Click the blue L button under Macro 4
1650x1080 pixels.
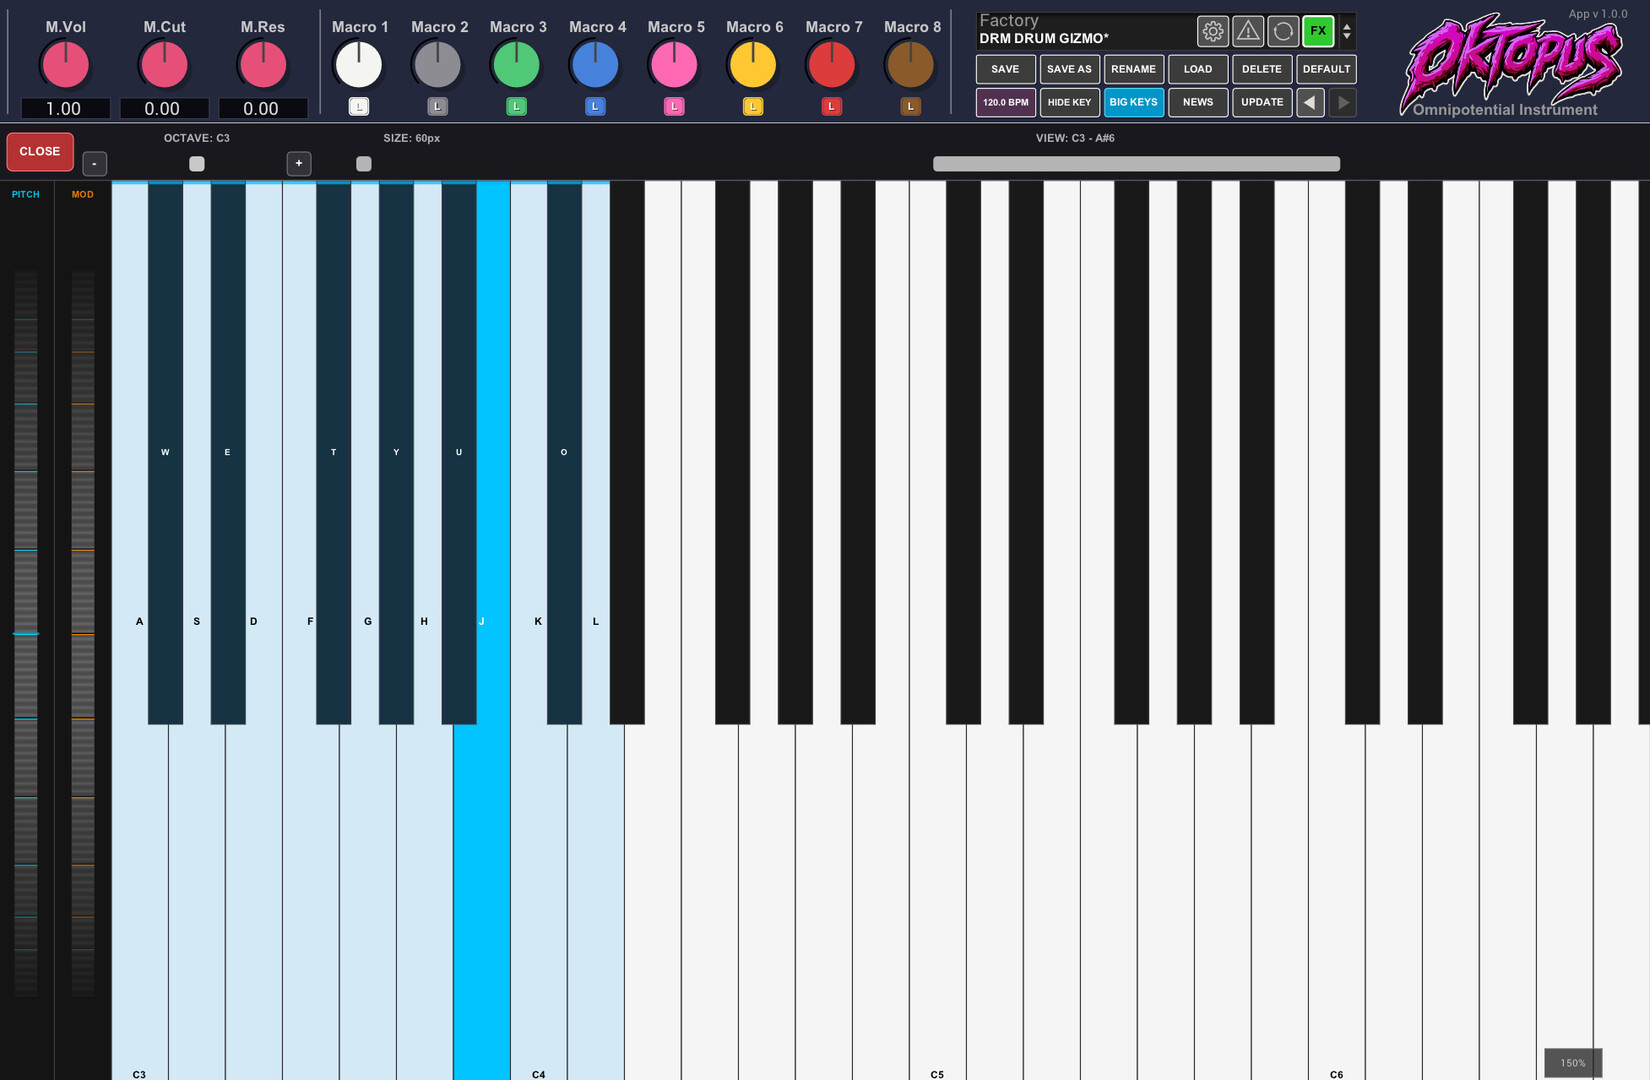click(x=595, y=106)
